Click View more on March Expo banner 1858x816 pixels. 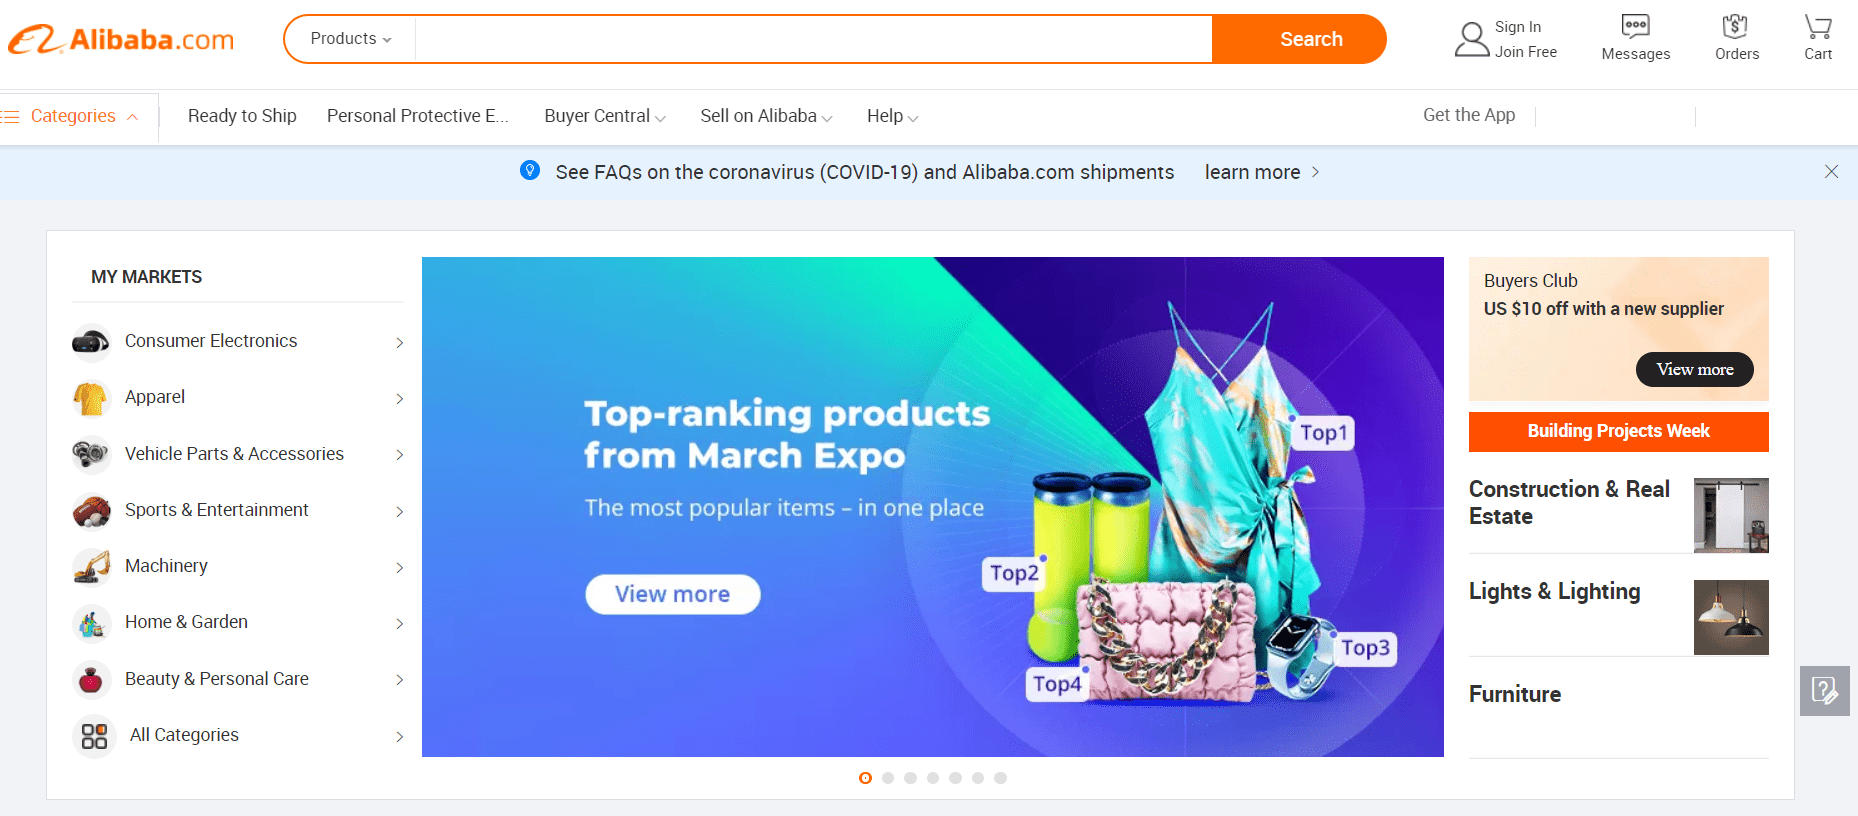(673, 594)
